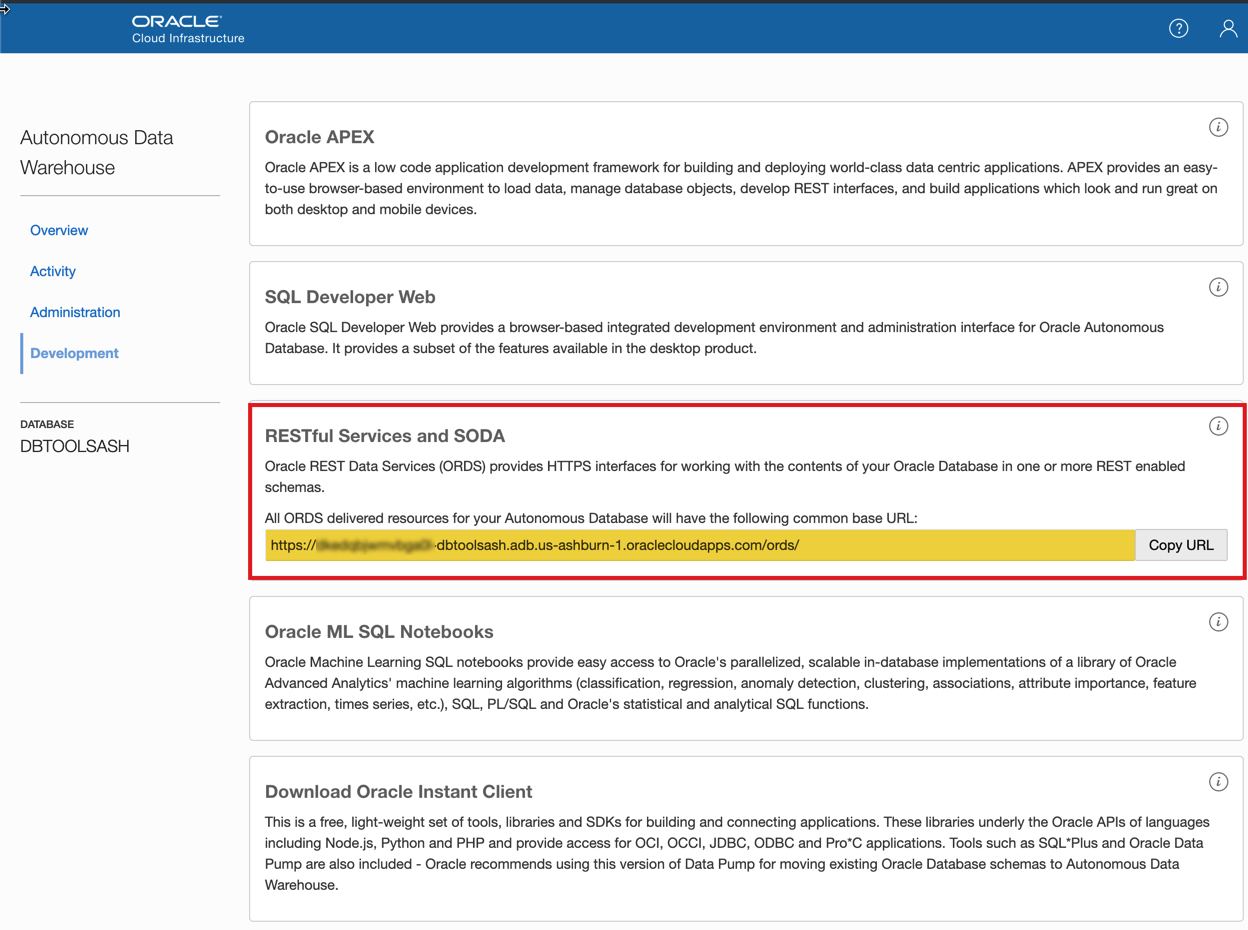Click the info icon on SQL Developer Web card
The image size is (1248, 930).
coord(1218,287)
